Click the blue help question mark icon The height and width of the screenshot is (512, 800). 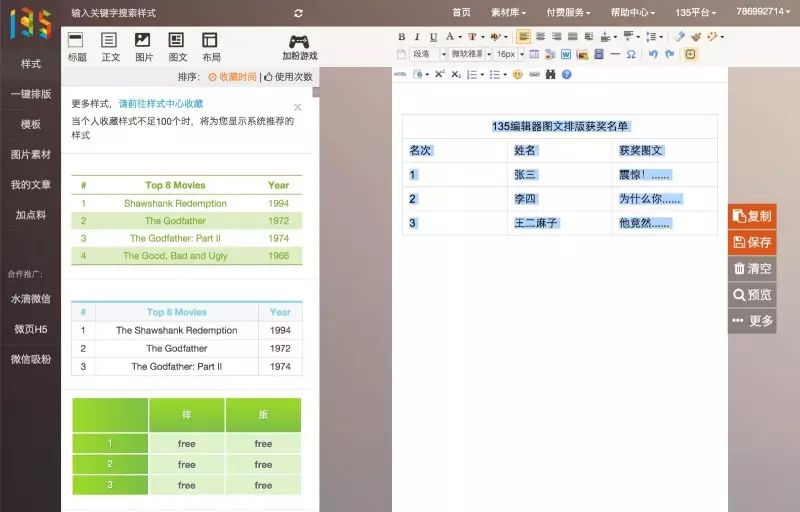click(566, 74)
